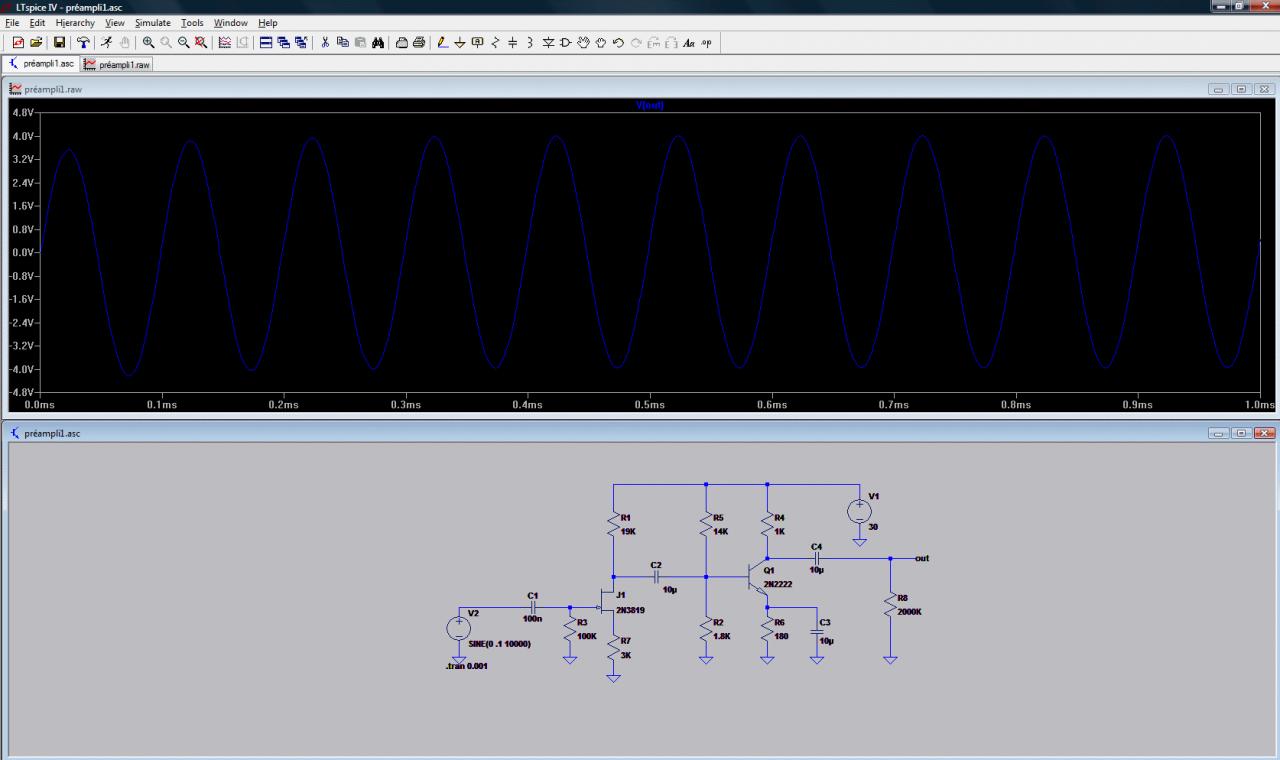Select the Place Resistor tool
The width and height of the screenshot is (1280, 760).
pyautogui.click(x=495, y=42)
